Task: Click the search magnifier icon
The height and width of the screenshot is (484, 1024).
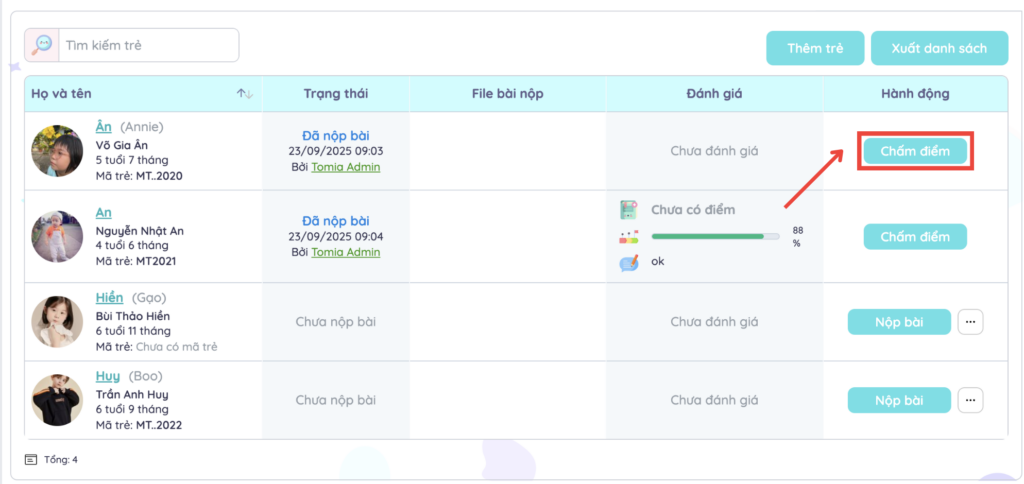Action: point(42,45)
